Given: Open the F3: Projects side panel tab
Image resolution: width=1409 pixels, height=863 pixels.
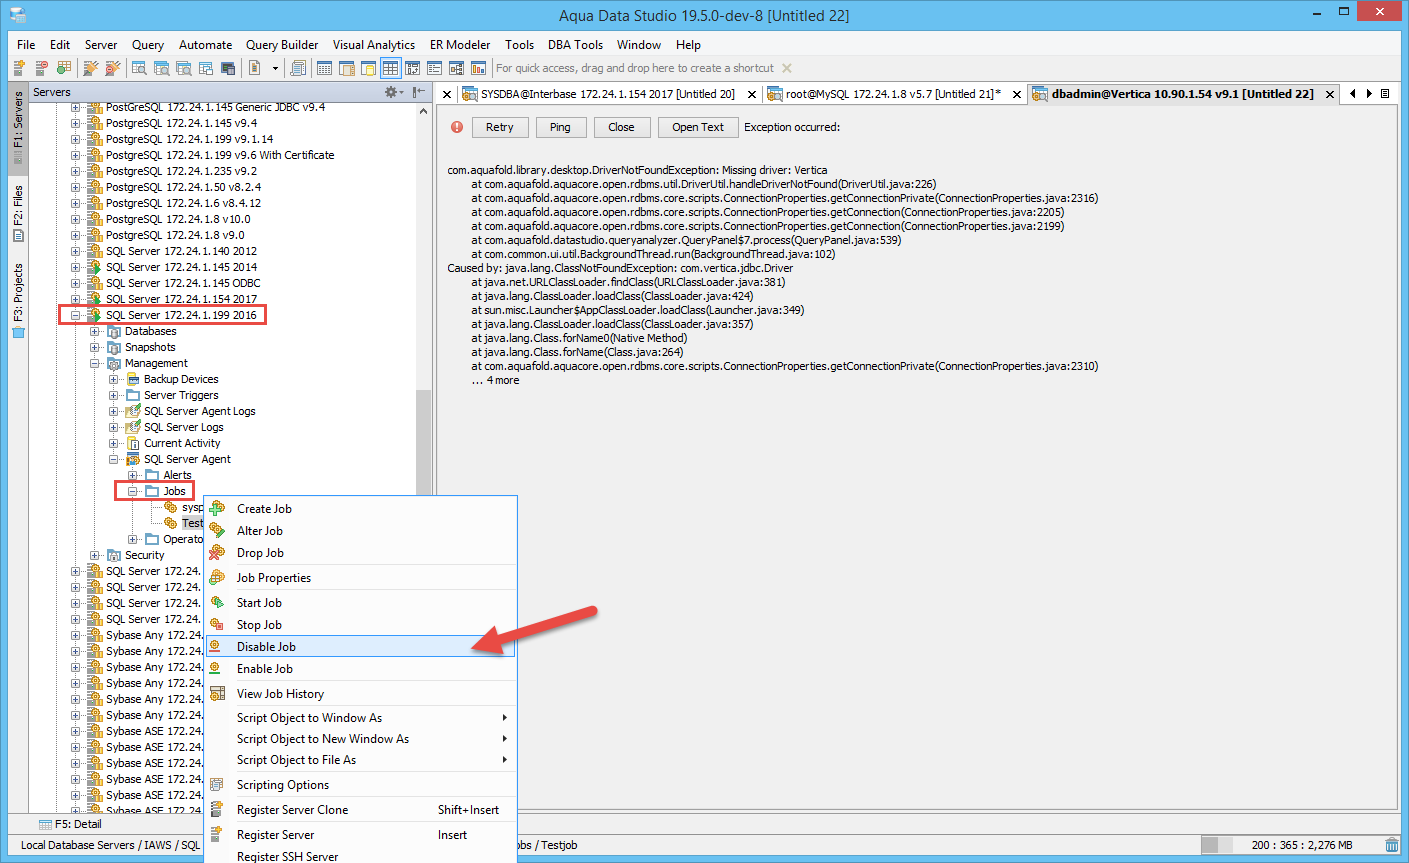Looking at the screenshot, I should (18, 300).
